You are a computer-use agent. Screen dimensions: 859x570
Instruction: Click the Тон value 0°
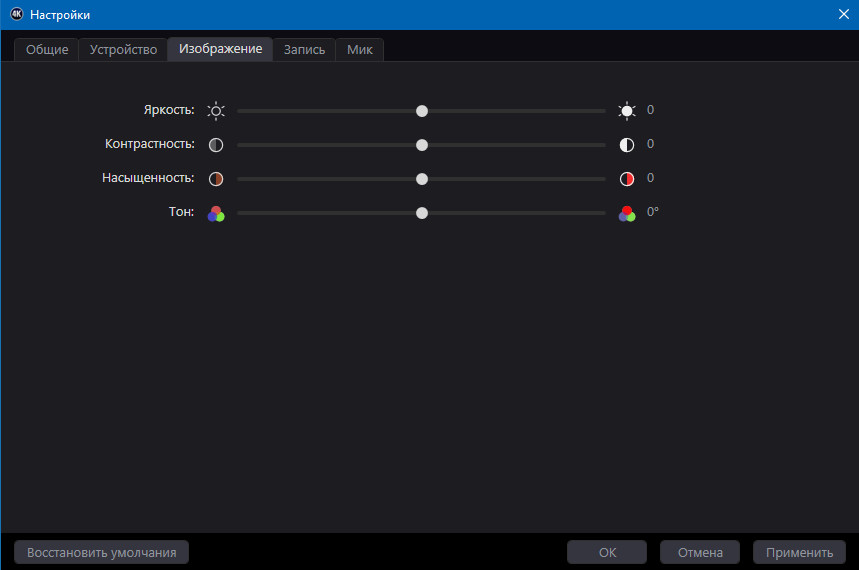[x=652, y=212]
